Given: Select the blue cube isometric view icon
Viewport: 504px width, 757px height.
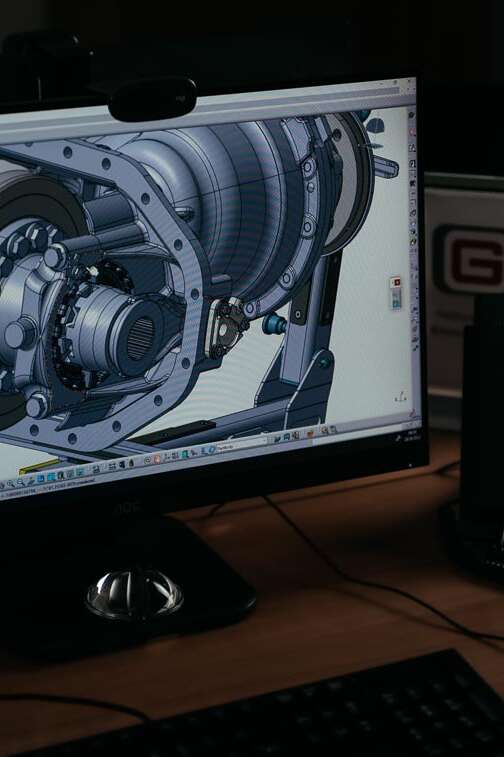Looking at the screenshot, I should tap(41, 478).
